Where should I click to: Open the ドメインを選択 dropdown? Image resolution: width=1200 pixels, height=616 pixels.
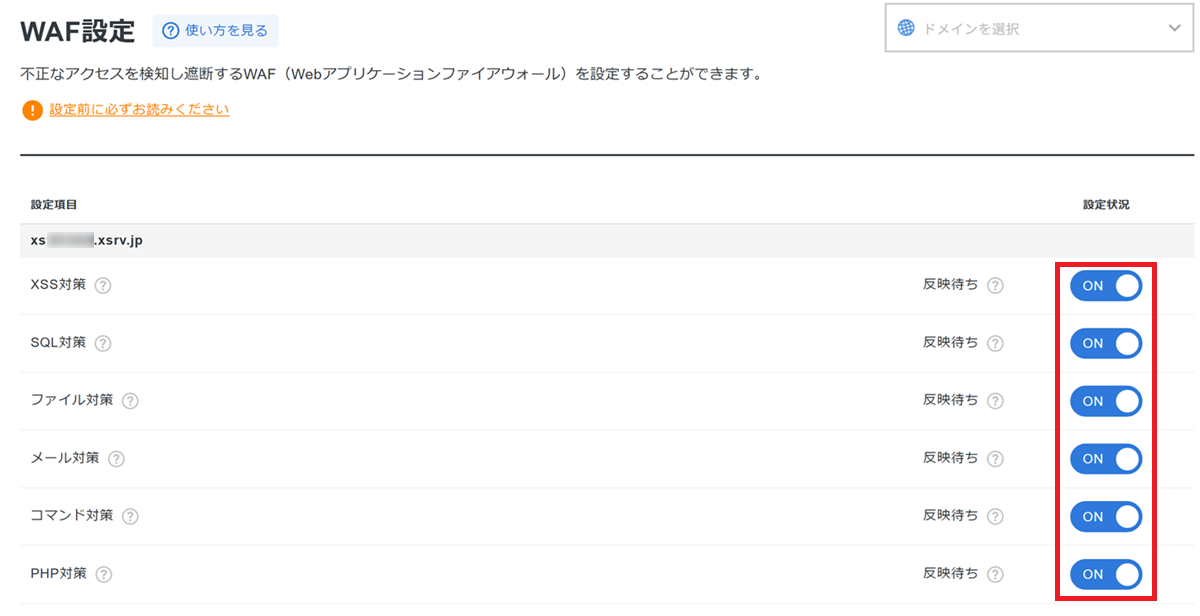1038,29
